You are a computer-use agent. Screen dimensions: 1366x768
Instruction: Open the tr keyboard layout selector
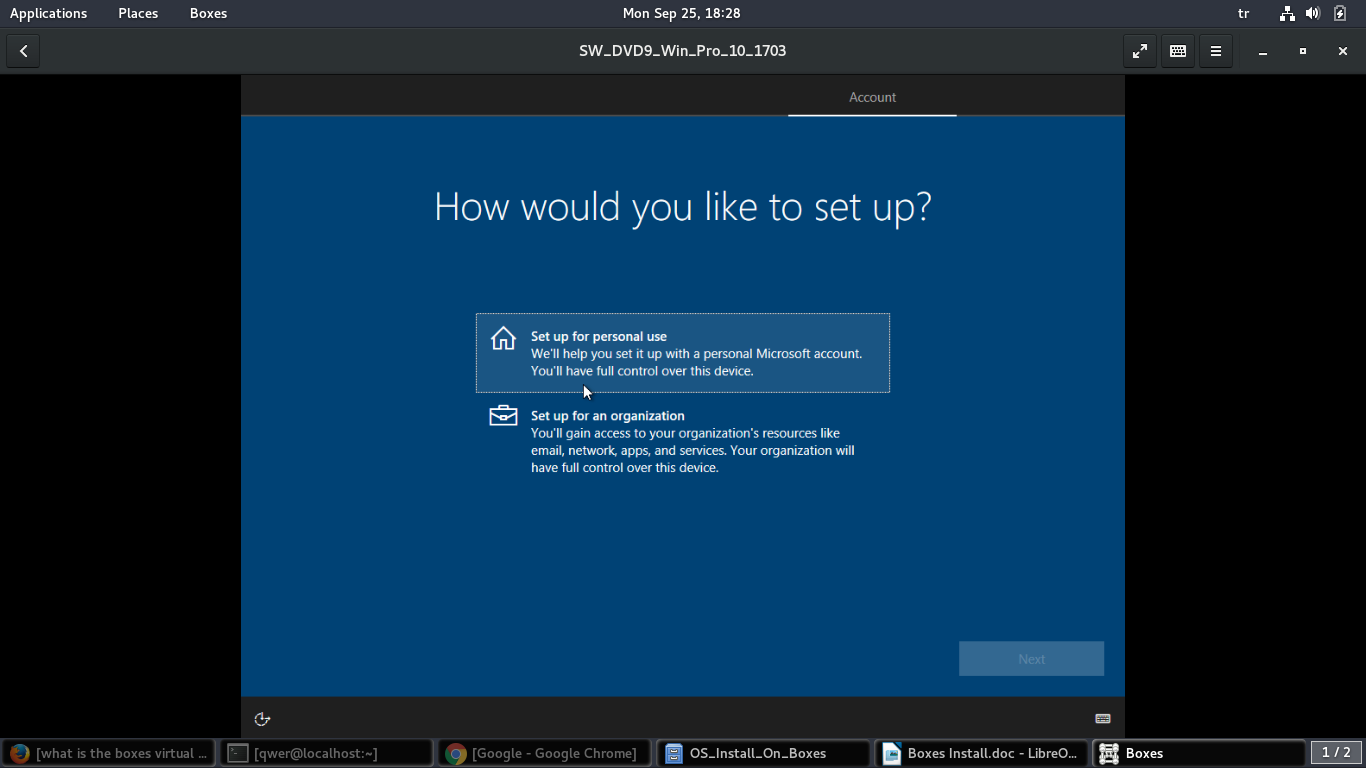tap(1244, 13)
